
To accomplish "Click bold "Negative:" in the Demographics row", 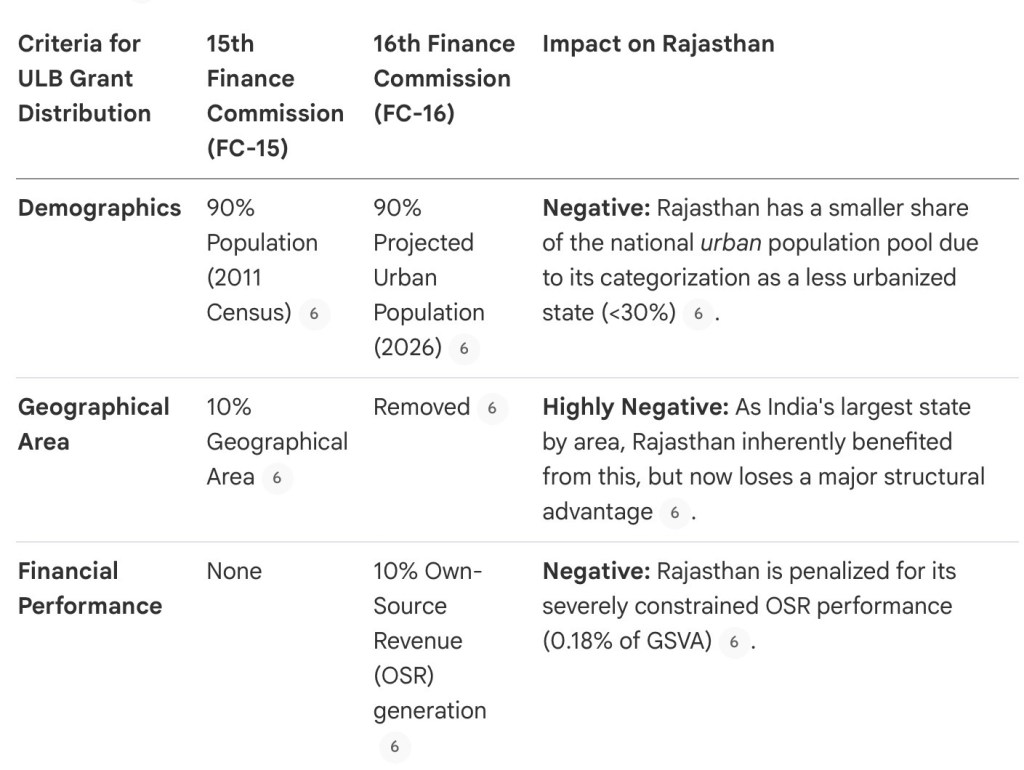I will [x=596, y=208].
